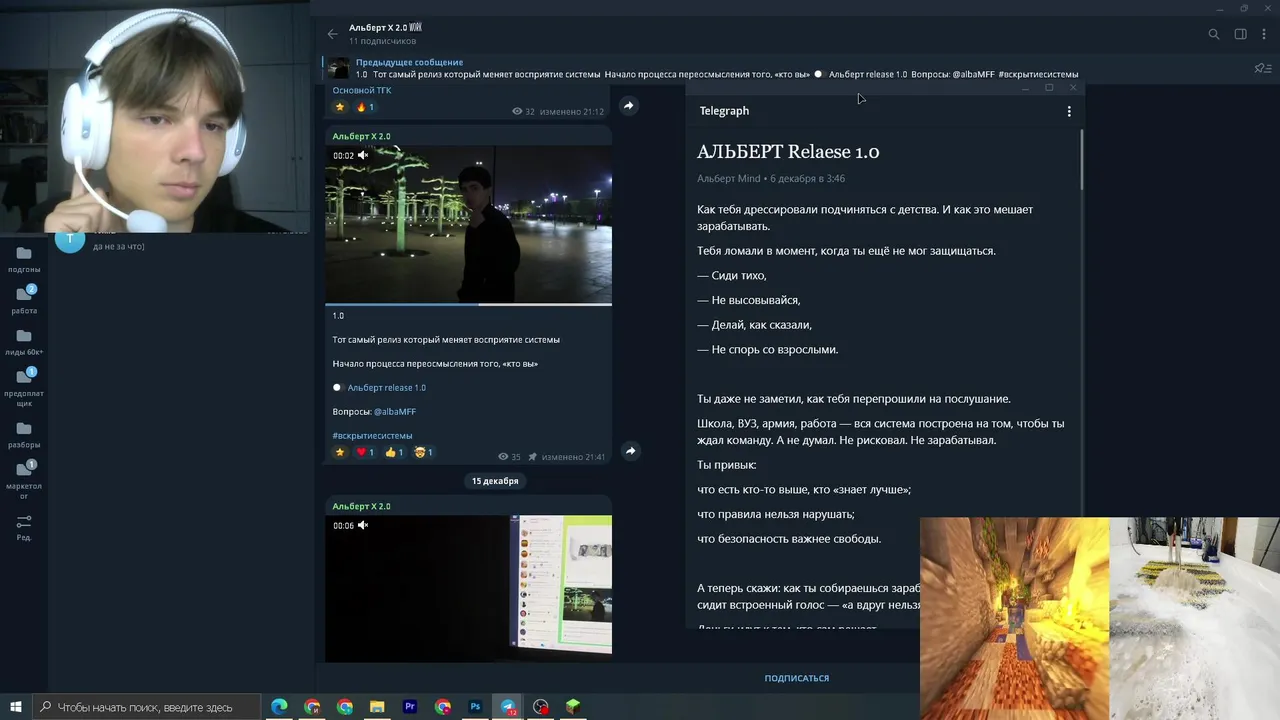The width and height of the screenshot is (1280, 720).
Task: Edit folders with the Ред. button
Action: [24, 528]
